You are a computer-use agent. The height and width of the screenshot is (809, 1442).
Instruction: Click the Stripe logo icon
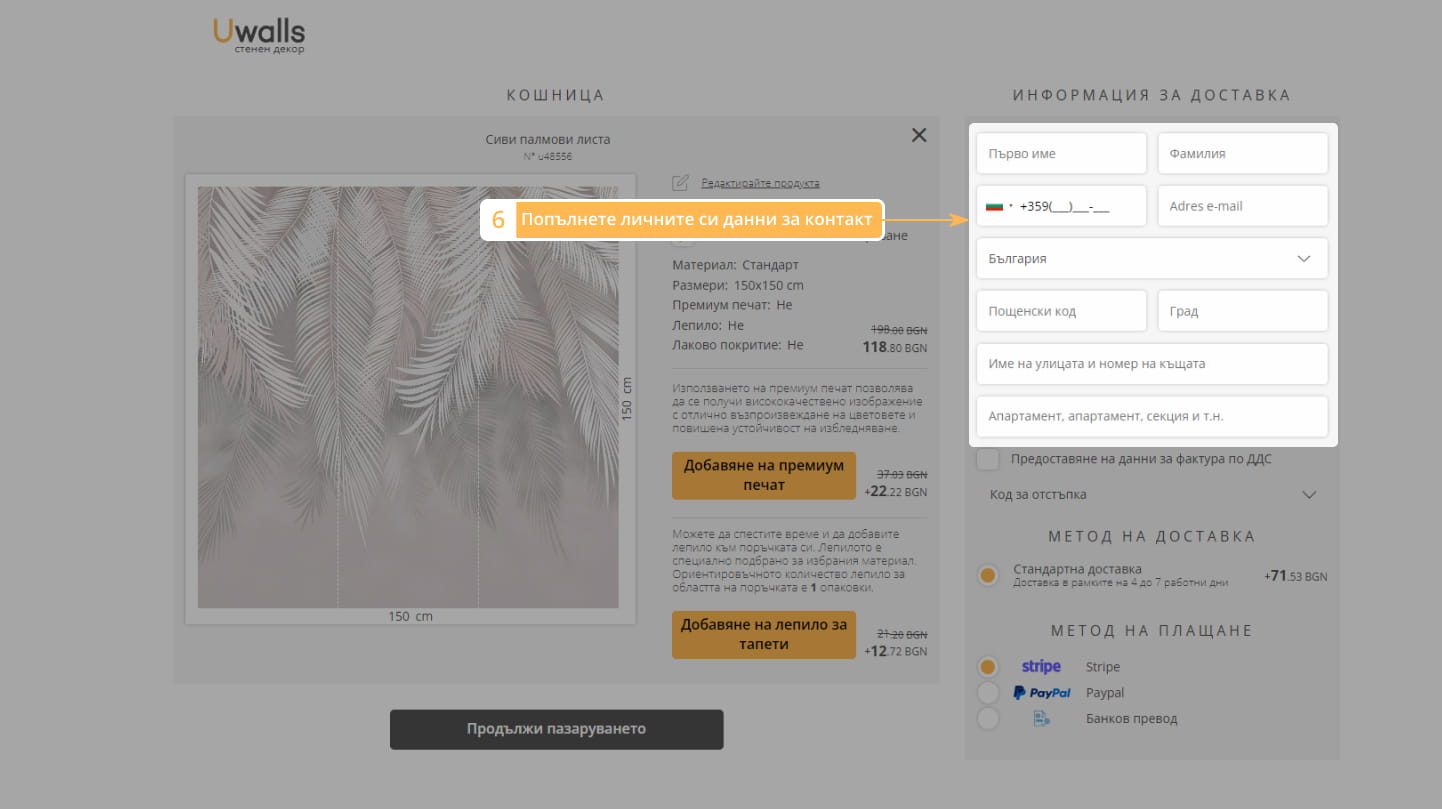(x=1041, y=667)
